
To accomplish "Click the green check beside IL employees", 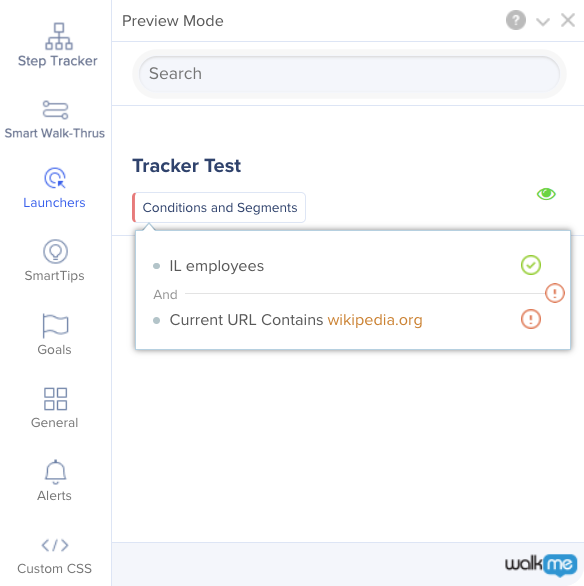I will [531, 265].
